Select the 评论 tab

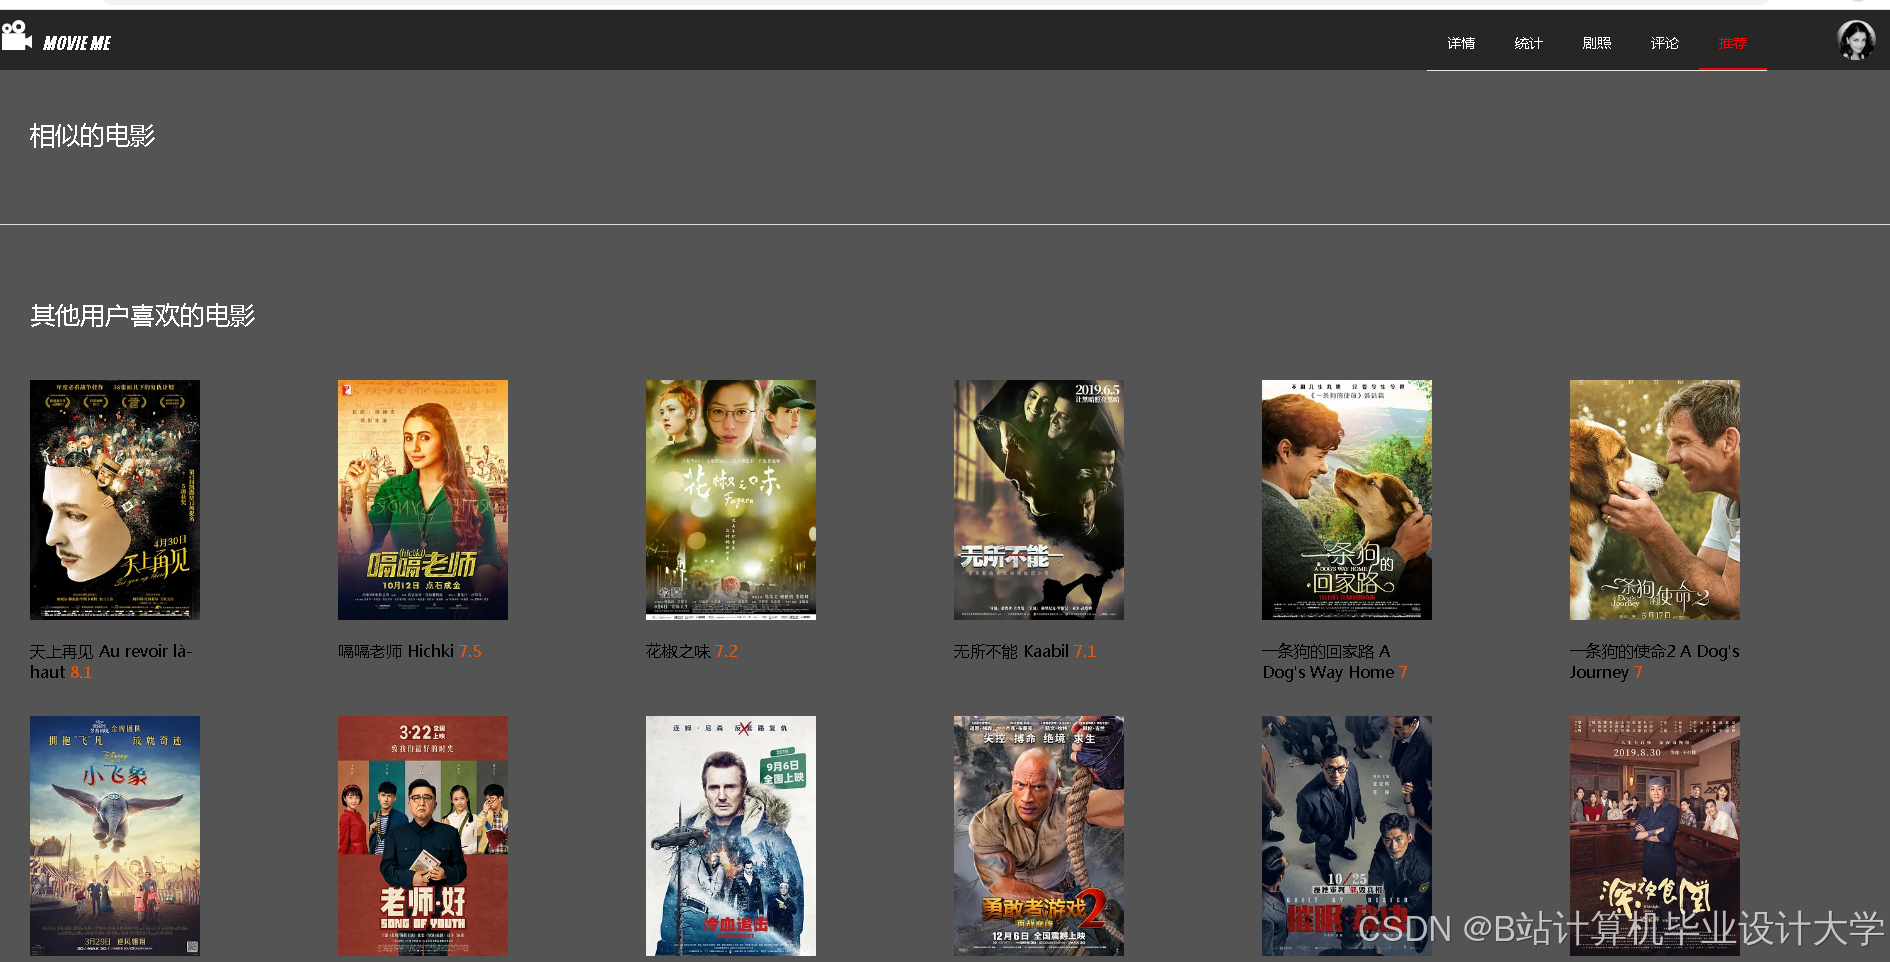[1665, 43]
